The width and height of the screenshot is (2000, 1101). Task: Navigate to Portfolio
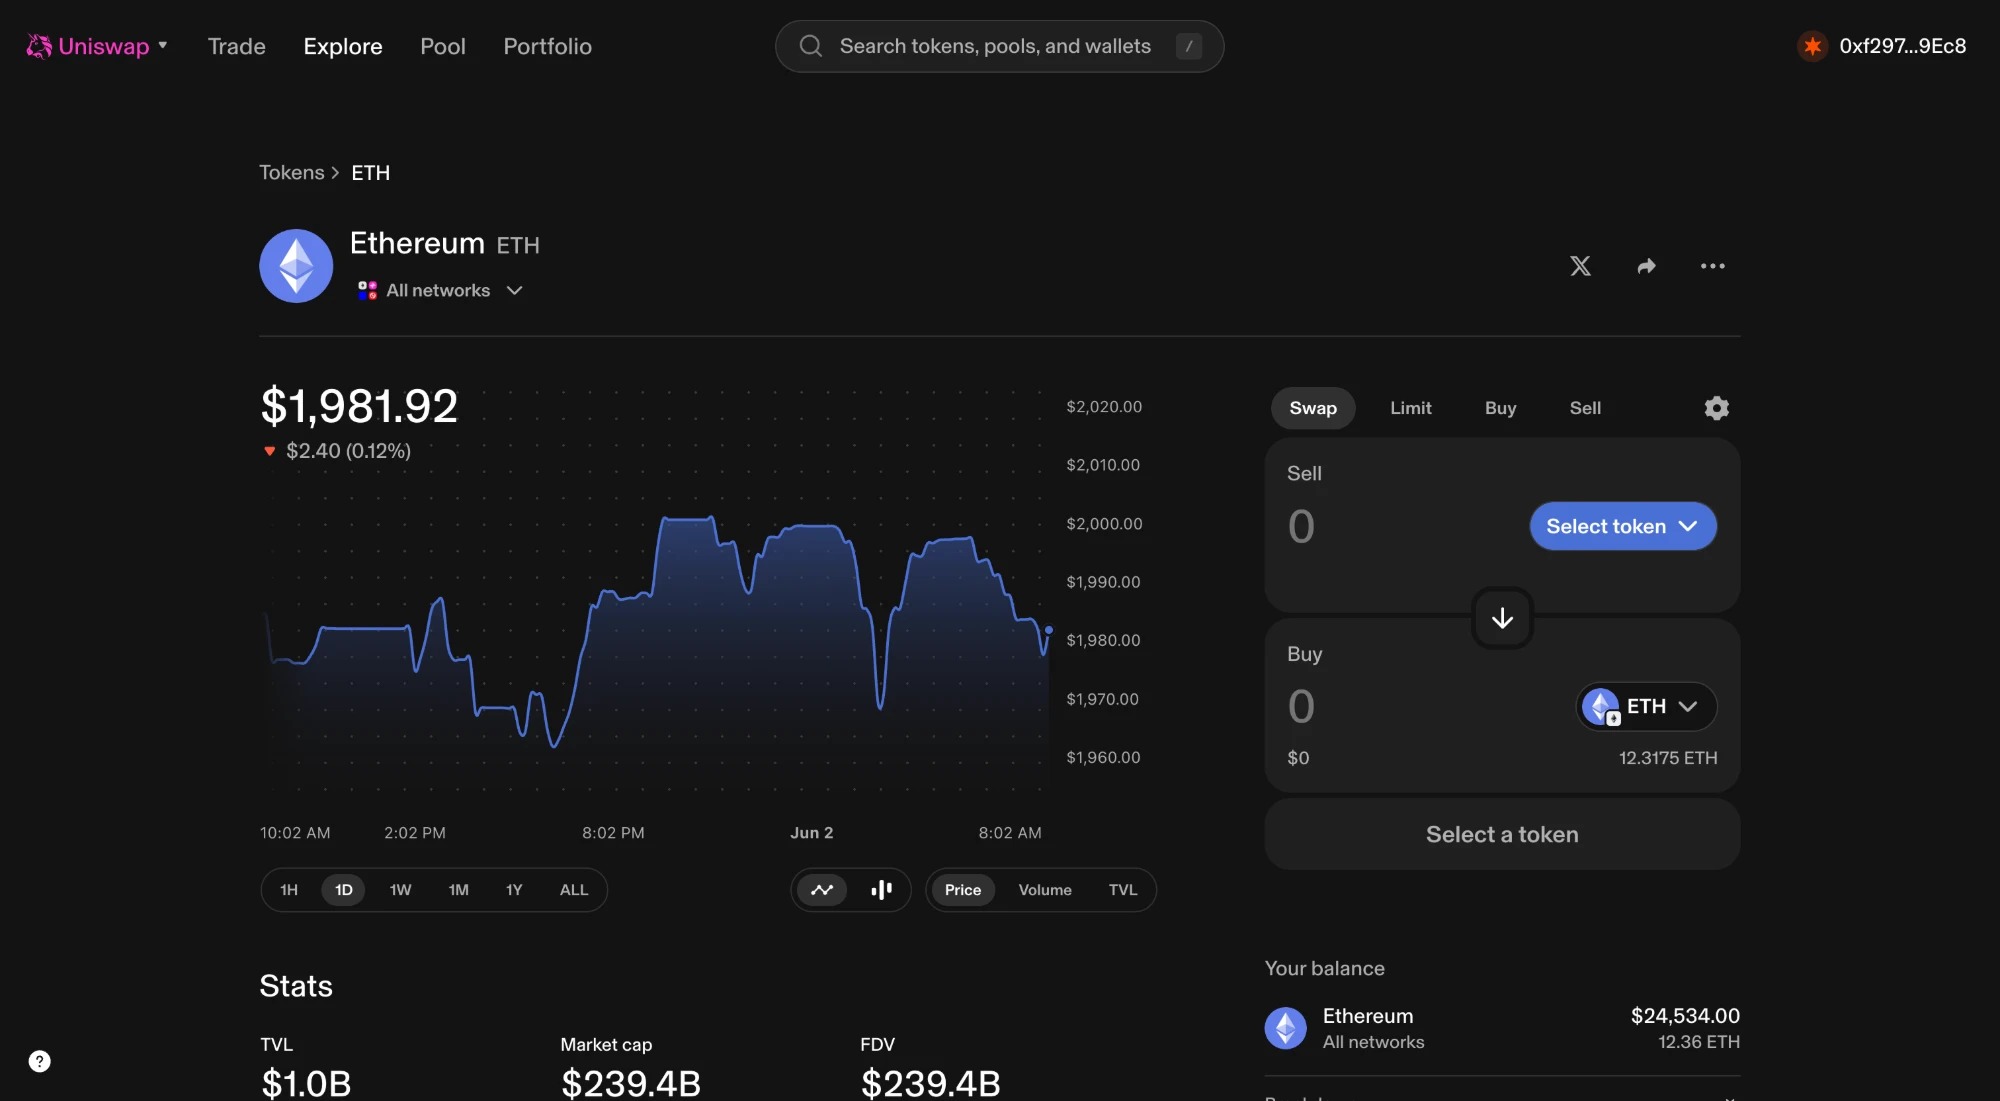coord(547,46)
